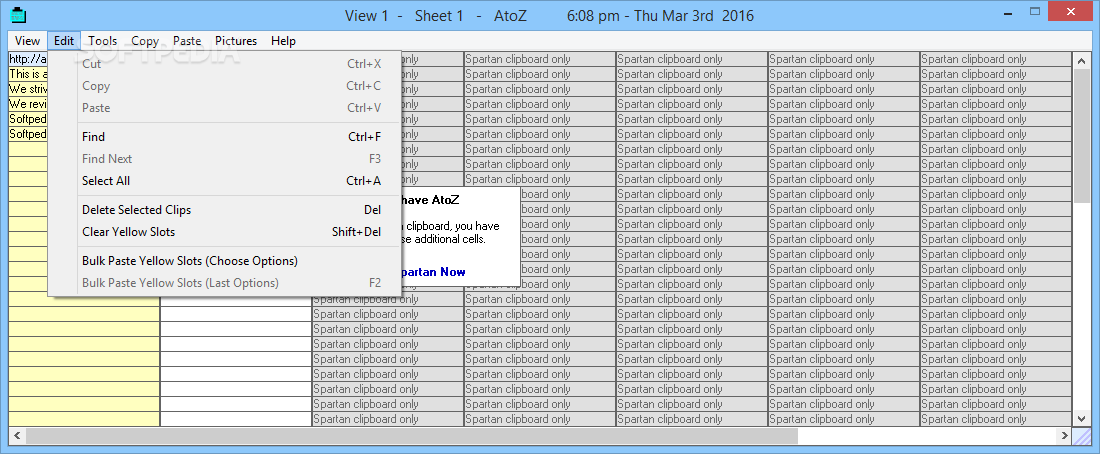Viewport: 1100px width, 454px height.
Task: Click the resize grip at the window corner
Action: [1082, 436]
